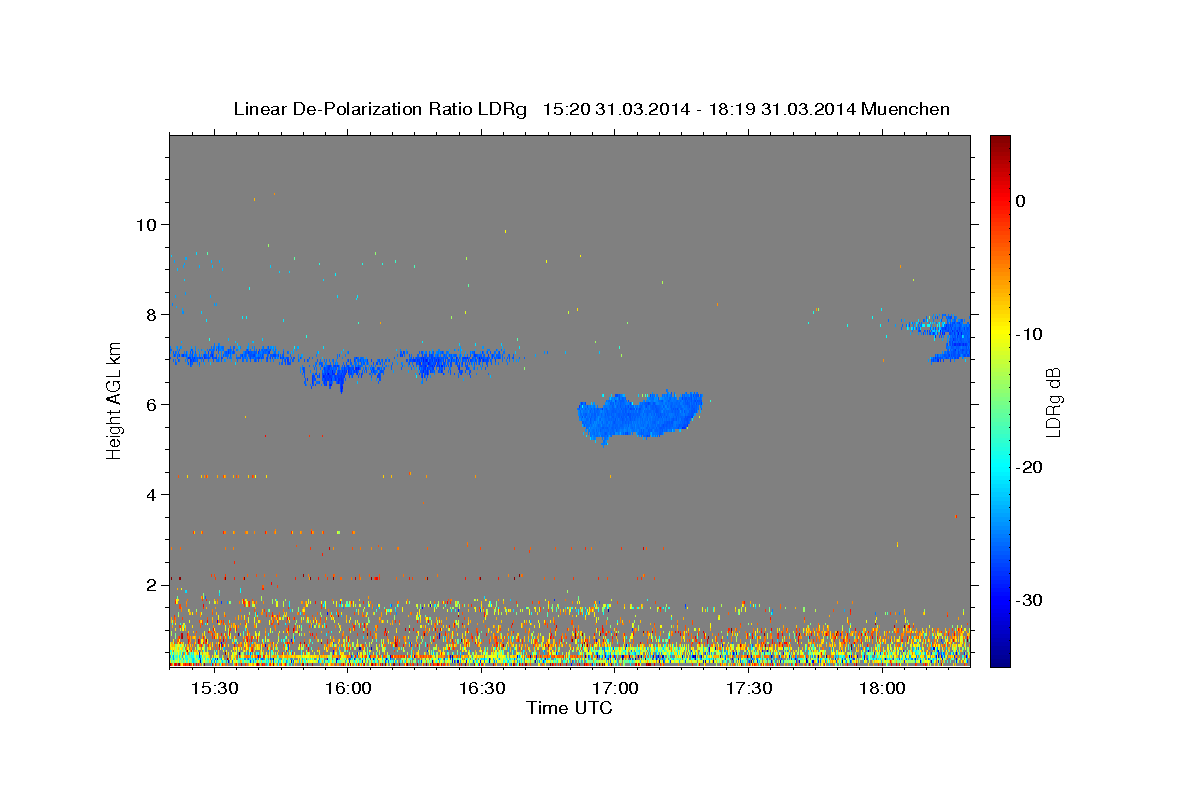This screenshot has height=800, width=1200.
Task: Click the dark red top of colorbar
Action: point(1000,142)
